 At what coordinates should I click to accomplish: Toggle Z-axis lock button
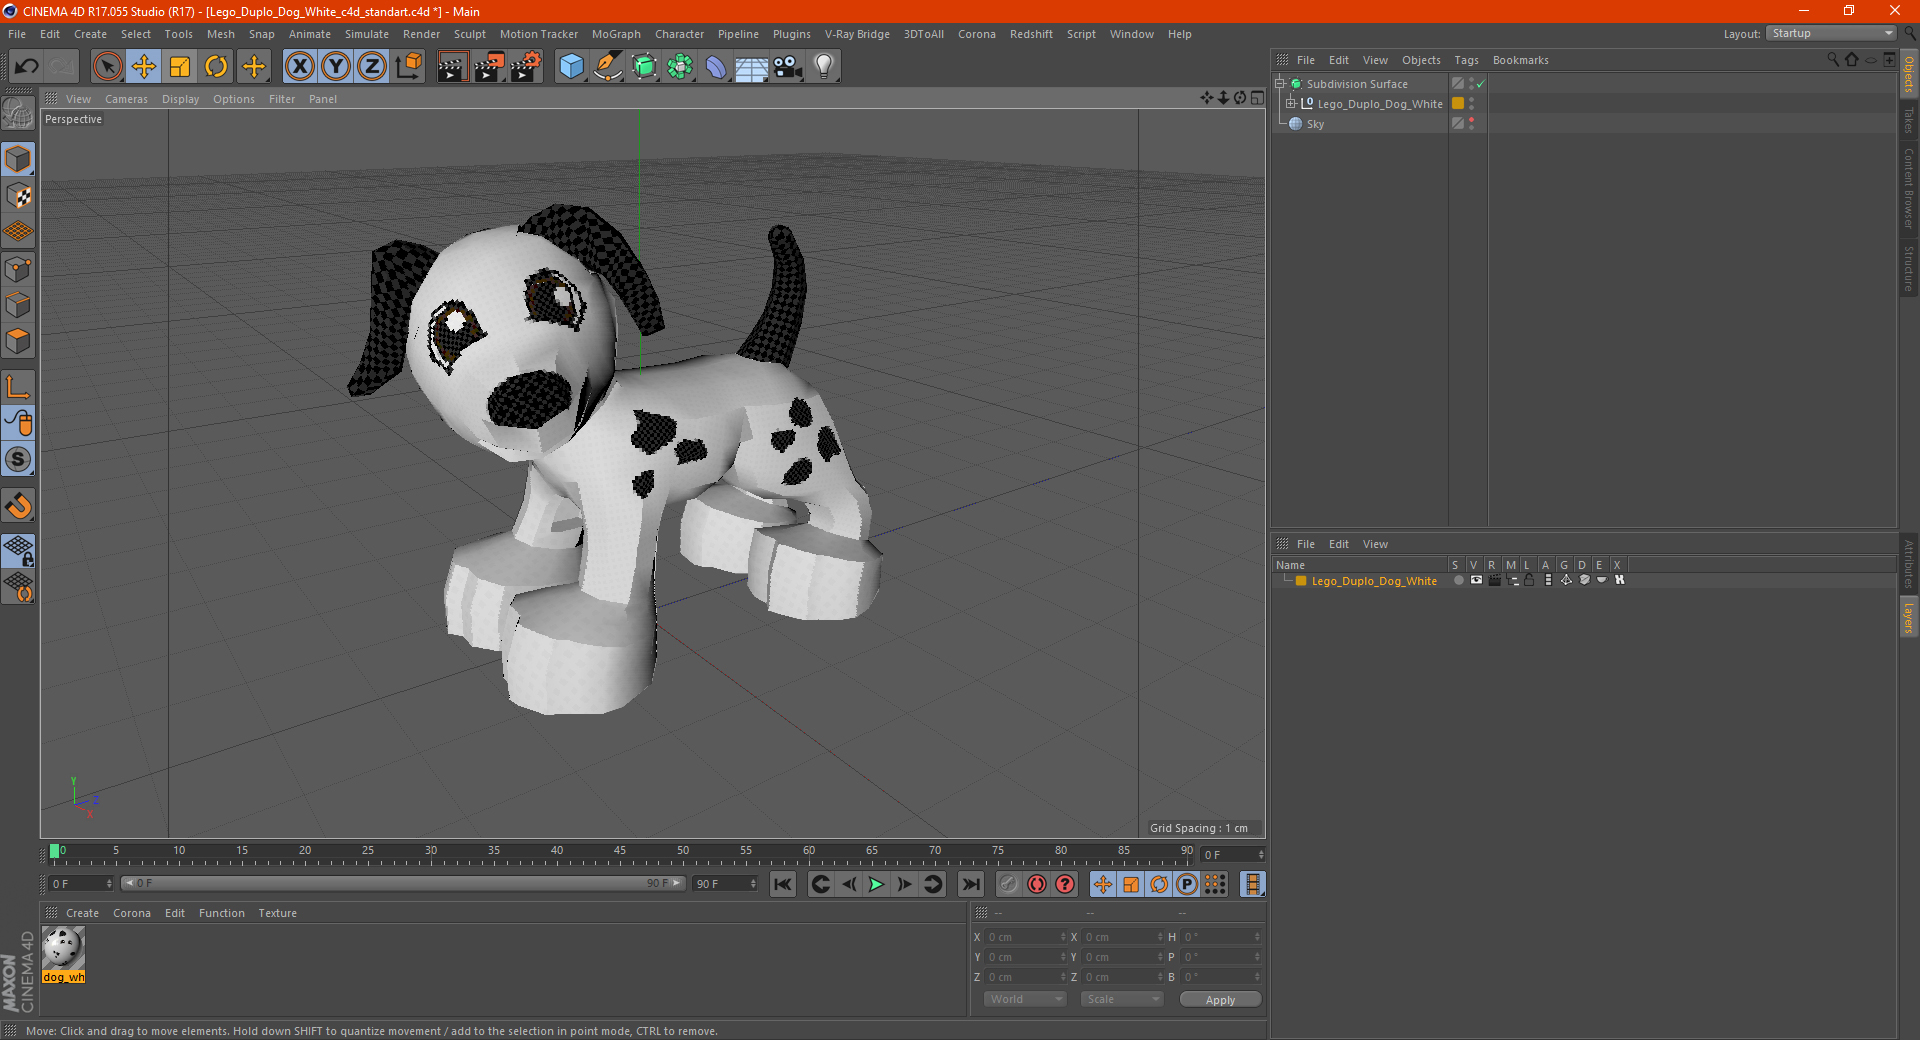372,67
